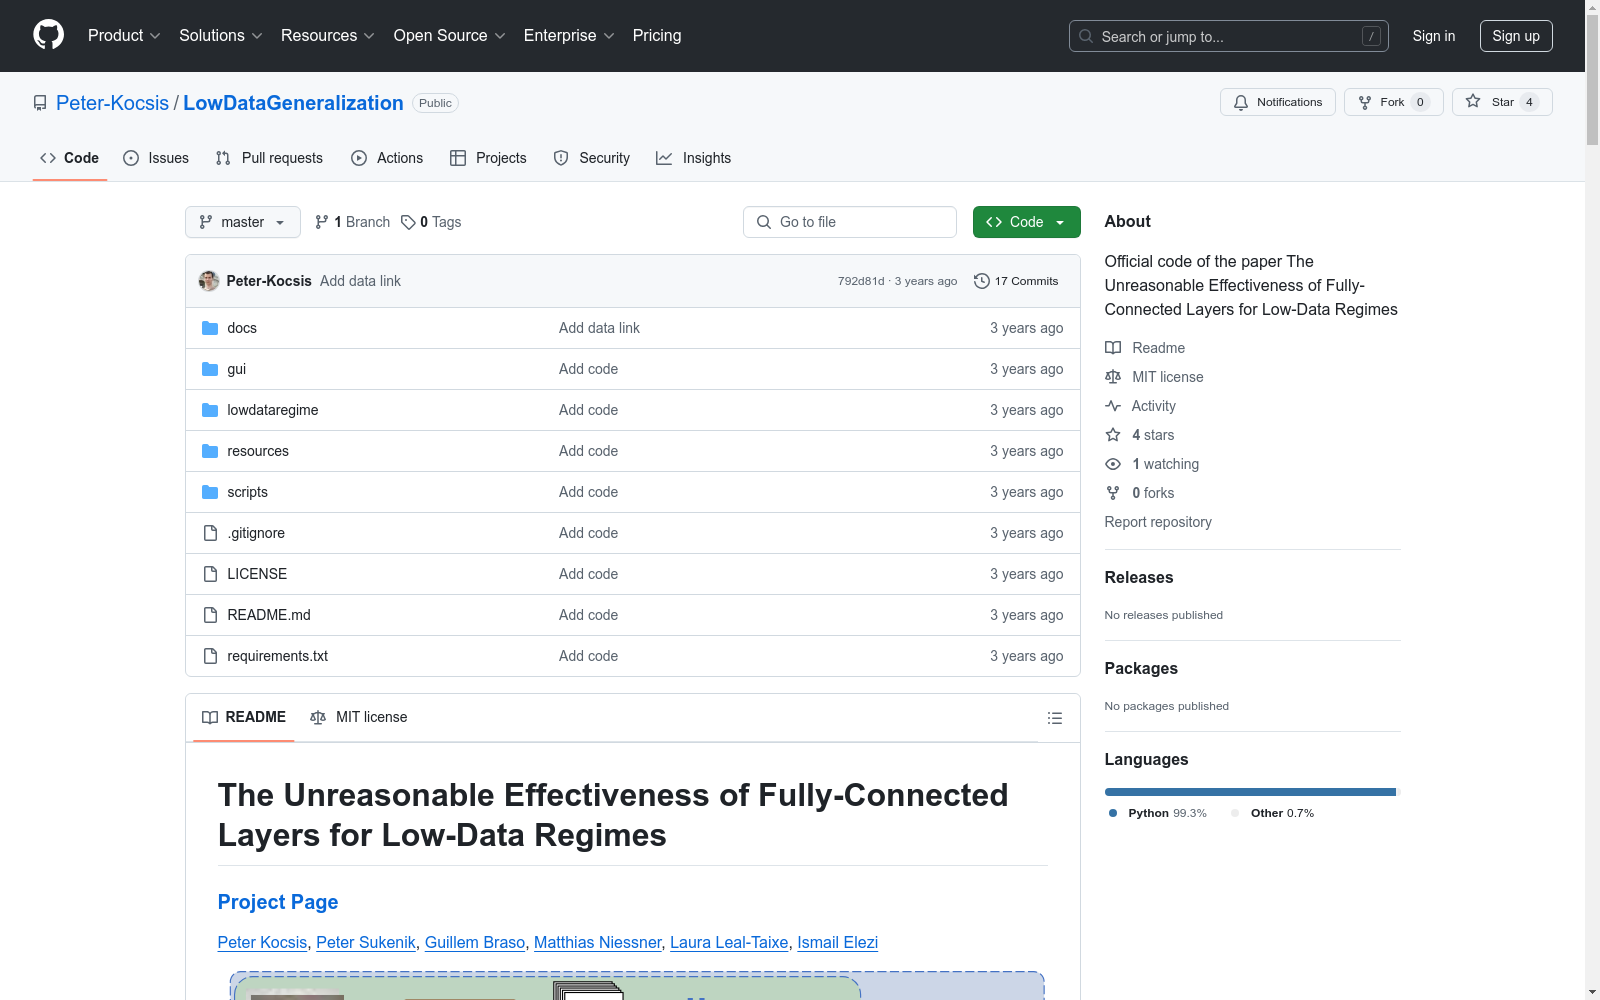
Task: Expand the Product menu
Action: (x=124, y=36)
